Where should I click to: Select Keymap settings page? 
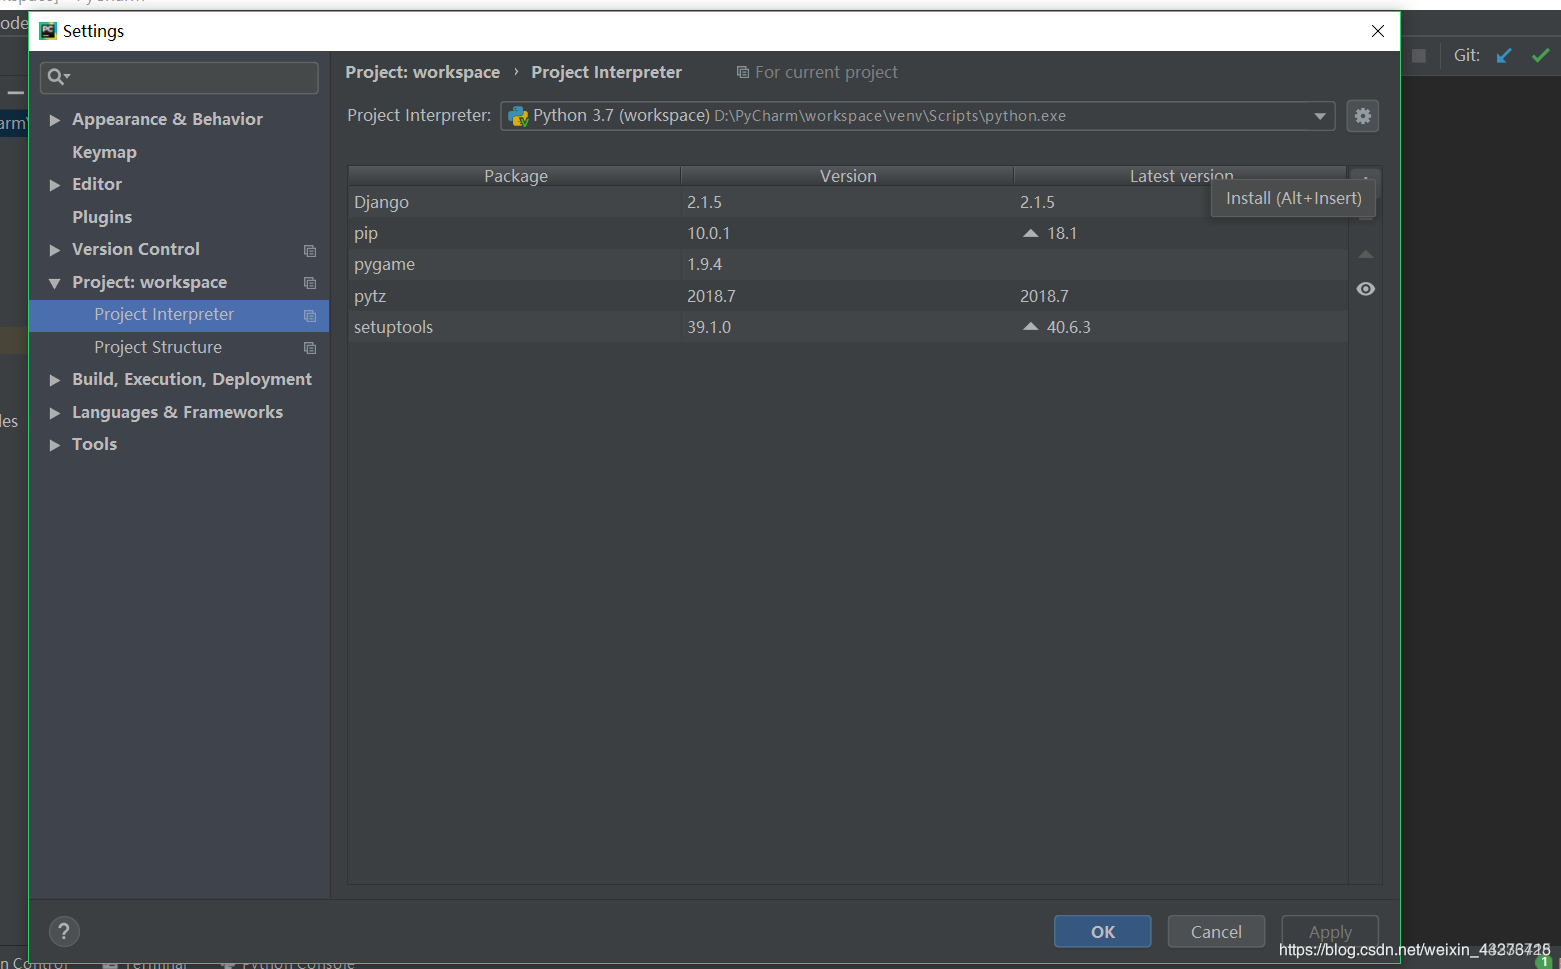click(104, 152)
